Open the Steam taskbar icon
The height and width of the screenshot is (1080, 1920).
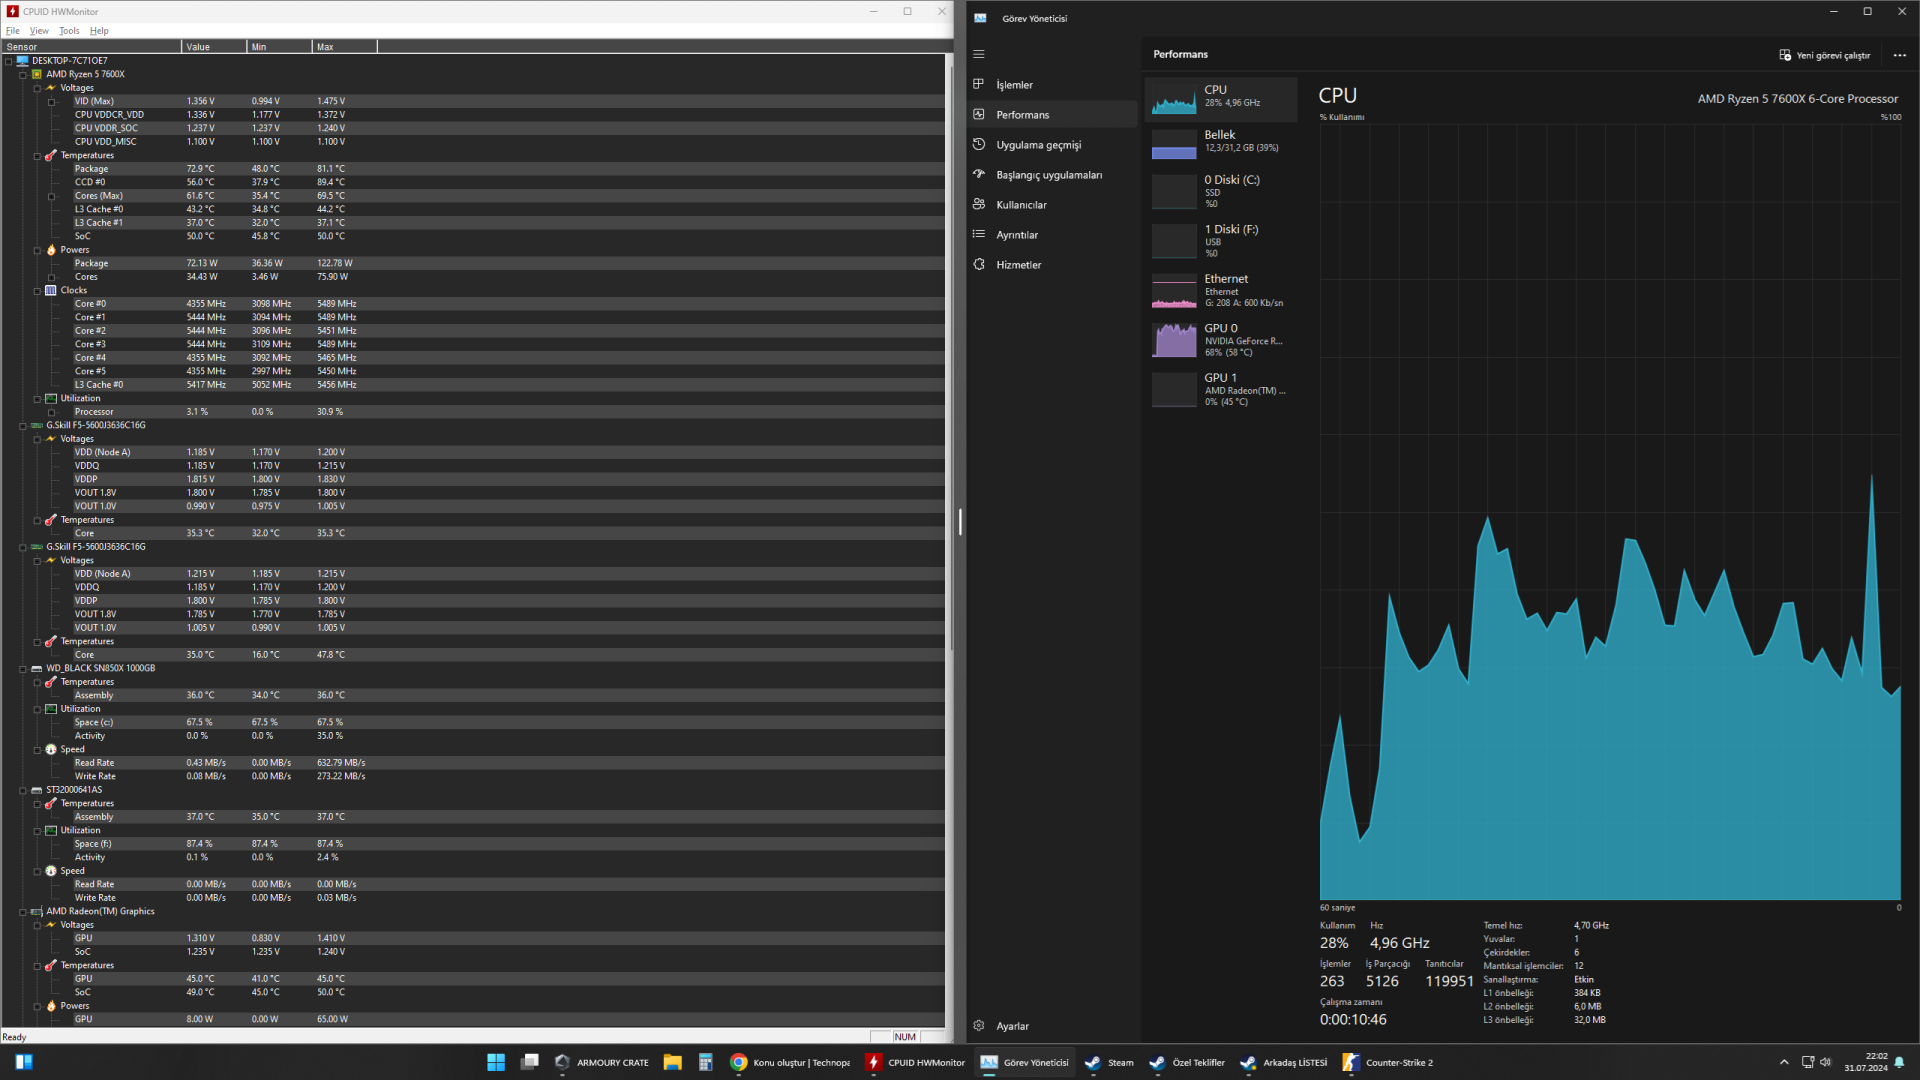(1109, 1062)
